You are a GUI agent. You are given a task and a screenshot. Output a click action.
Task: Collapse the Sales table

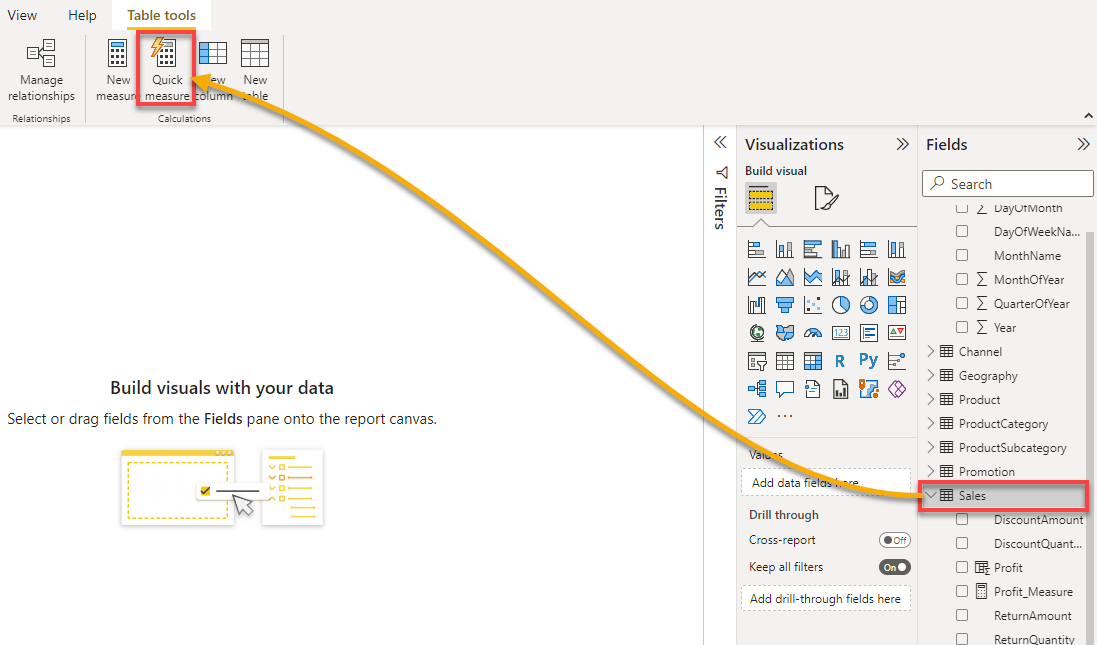tap(931, 494)
